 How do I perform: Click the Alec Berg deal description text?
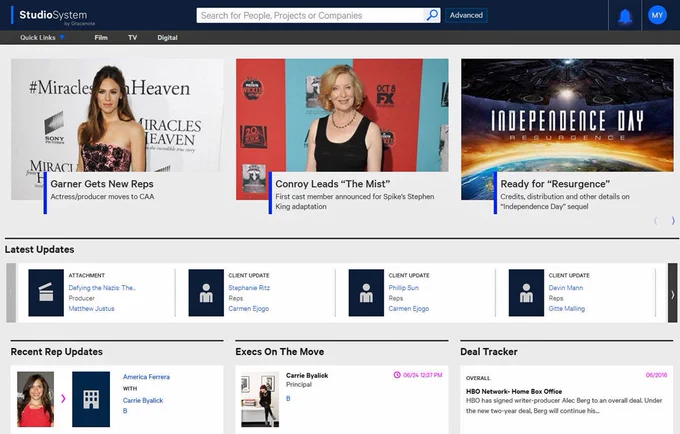pyautogui.click(x=564, y=405)
